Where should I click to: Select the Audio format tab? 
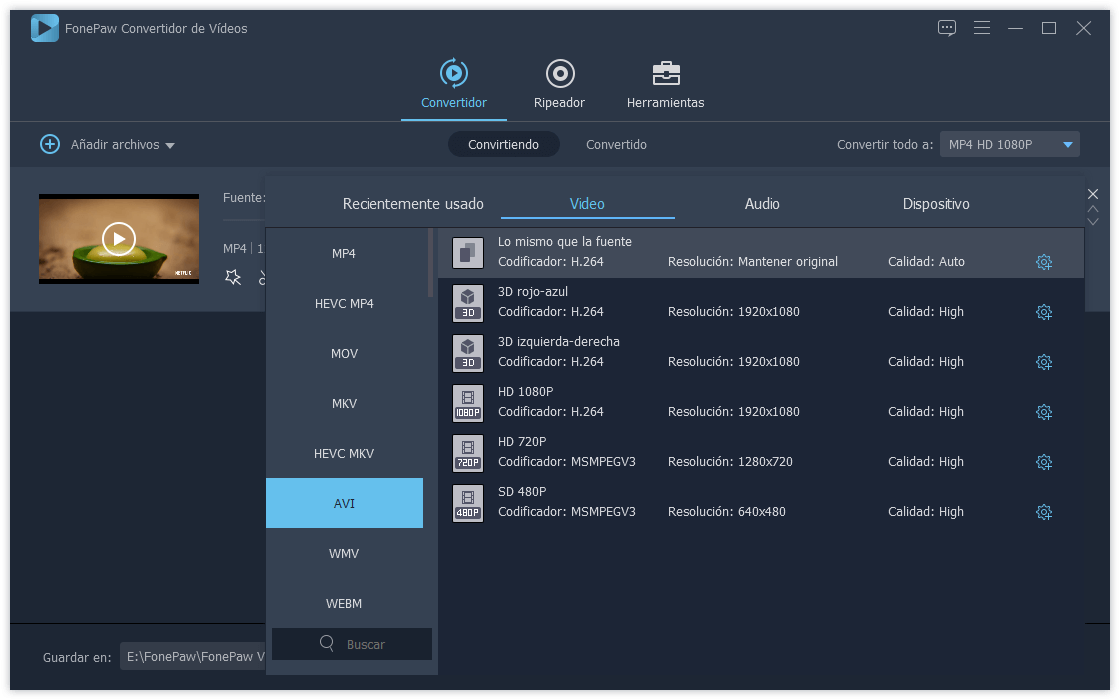pos(762,204)
